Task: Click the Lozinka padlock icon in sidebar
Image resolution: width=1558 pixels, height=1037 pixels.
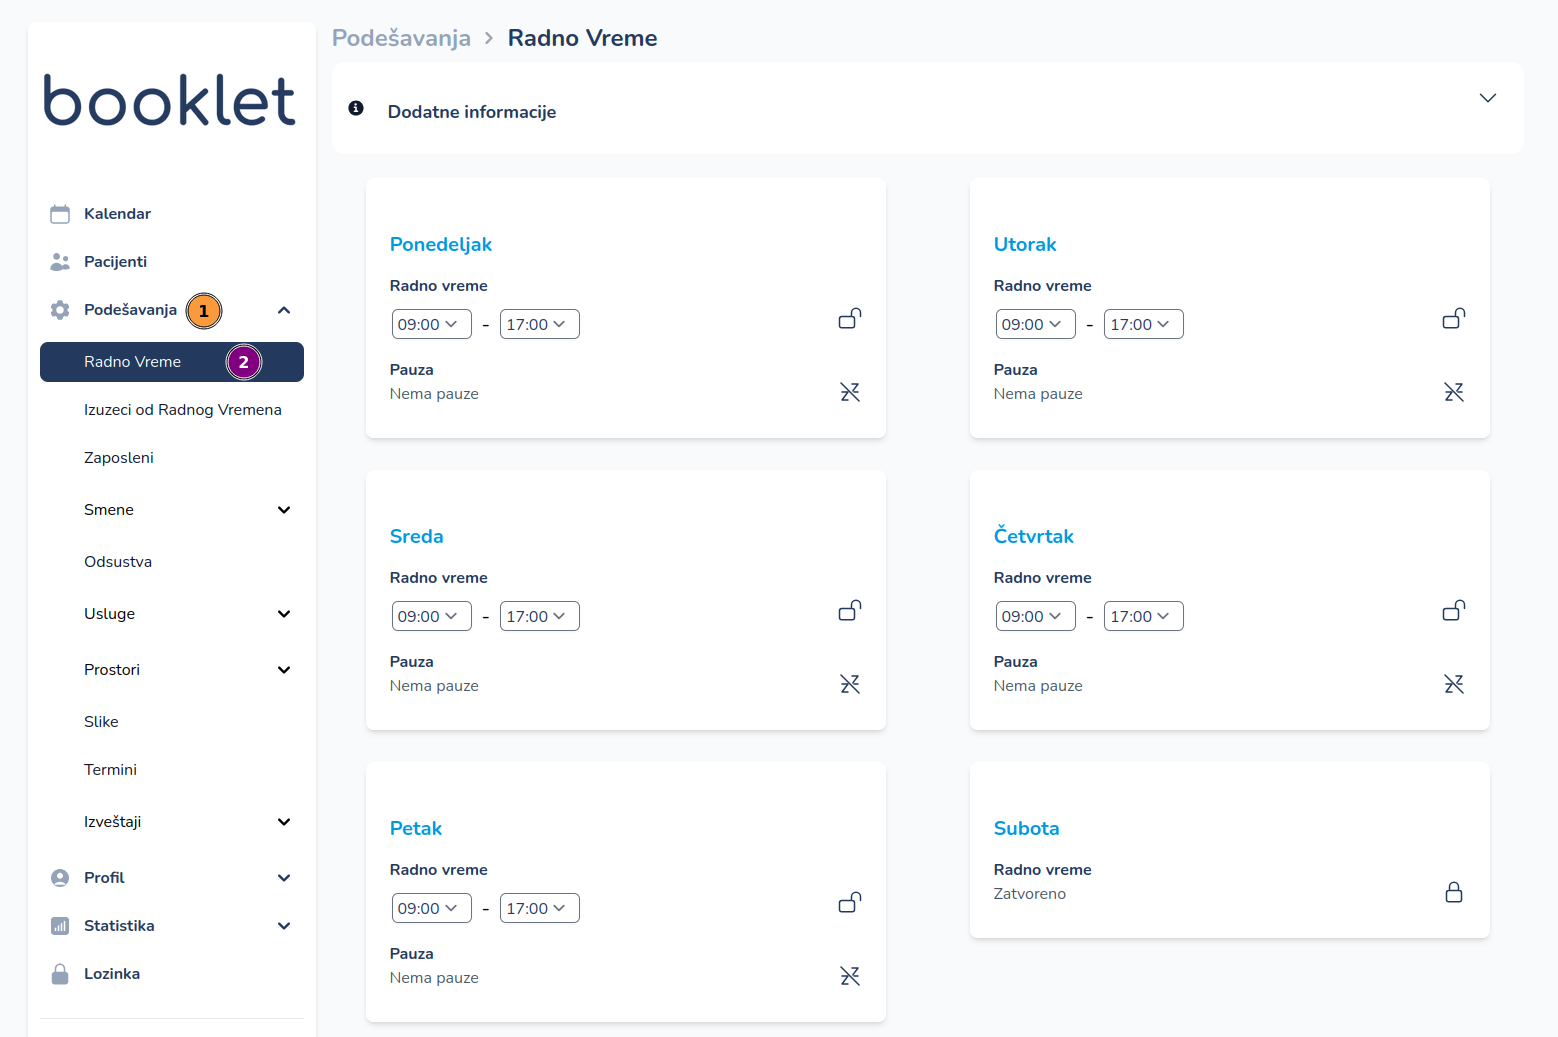Action: [x=60, y=974]
